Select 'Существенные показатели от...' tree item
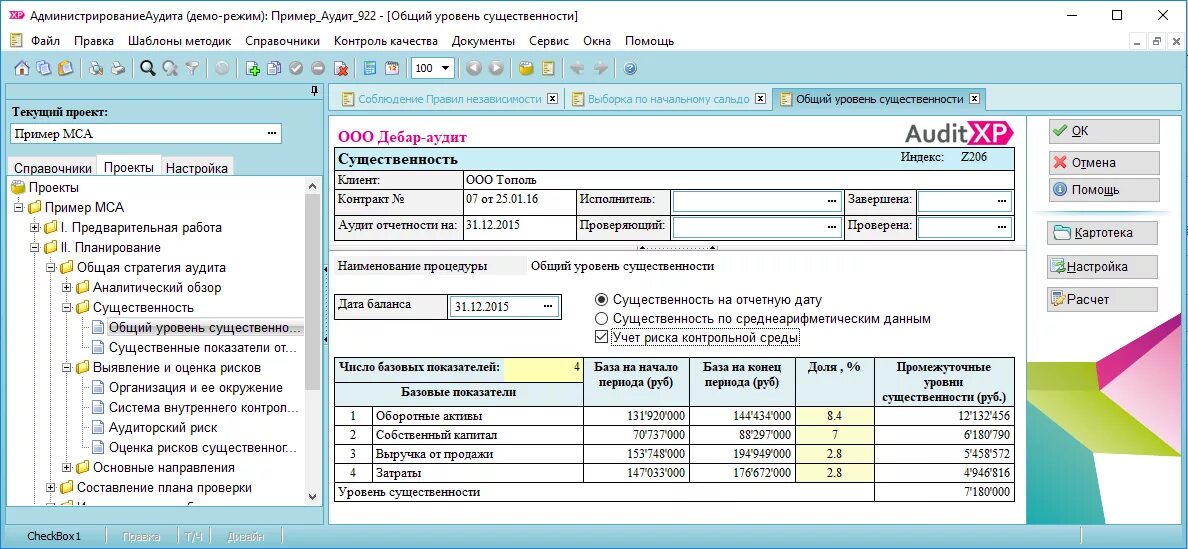This screenshot has height=549, width=1188. pyautogui.click(x=202, y=348)
